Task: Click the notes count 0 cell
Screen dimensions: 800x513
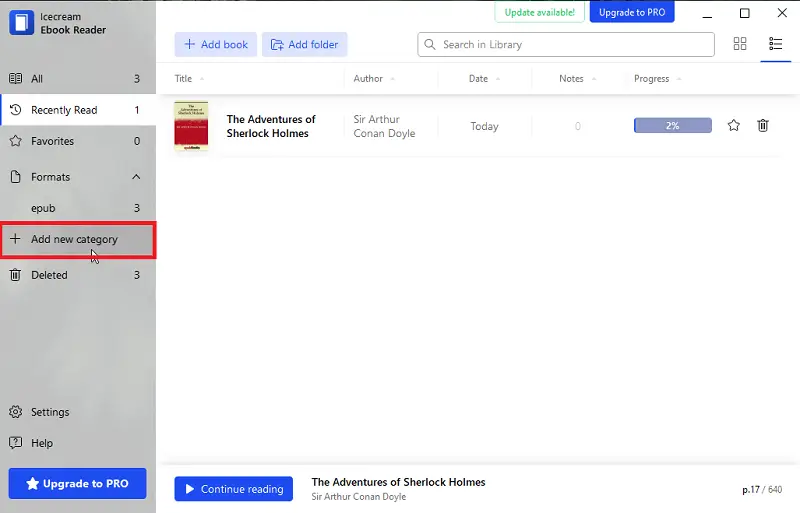Action: pos(578,126)
